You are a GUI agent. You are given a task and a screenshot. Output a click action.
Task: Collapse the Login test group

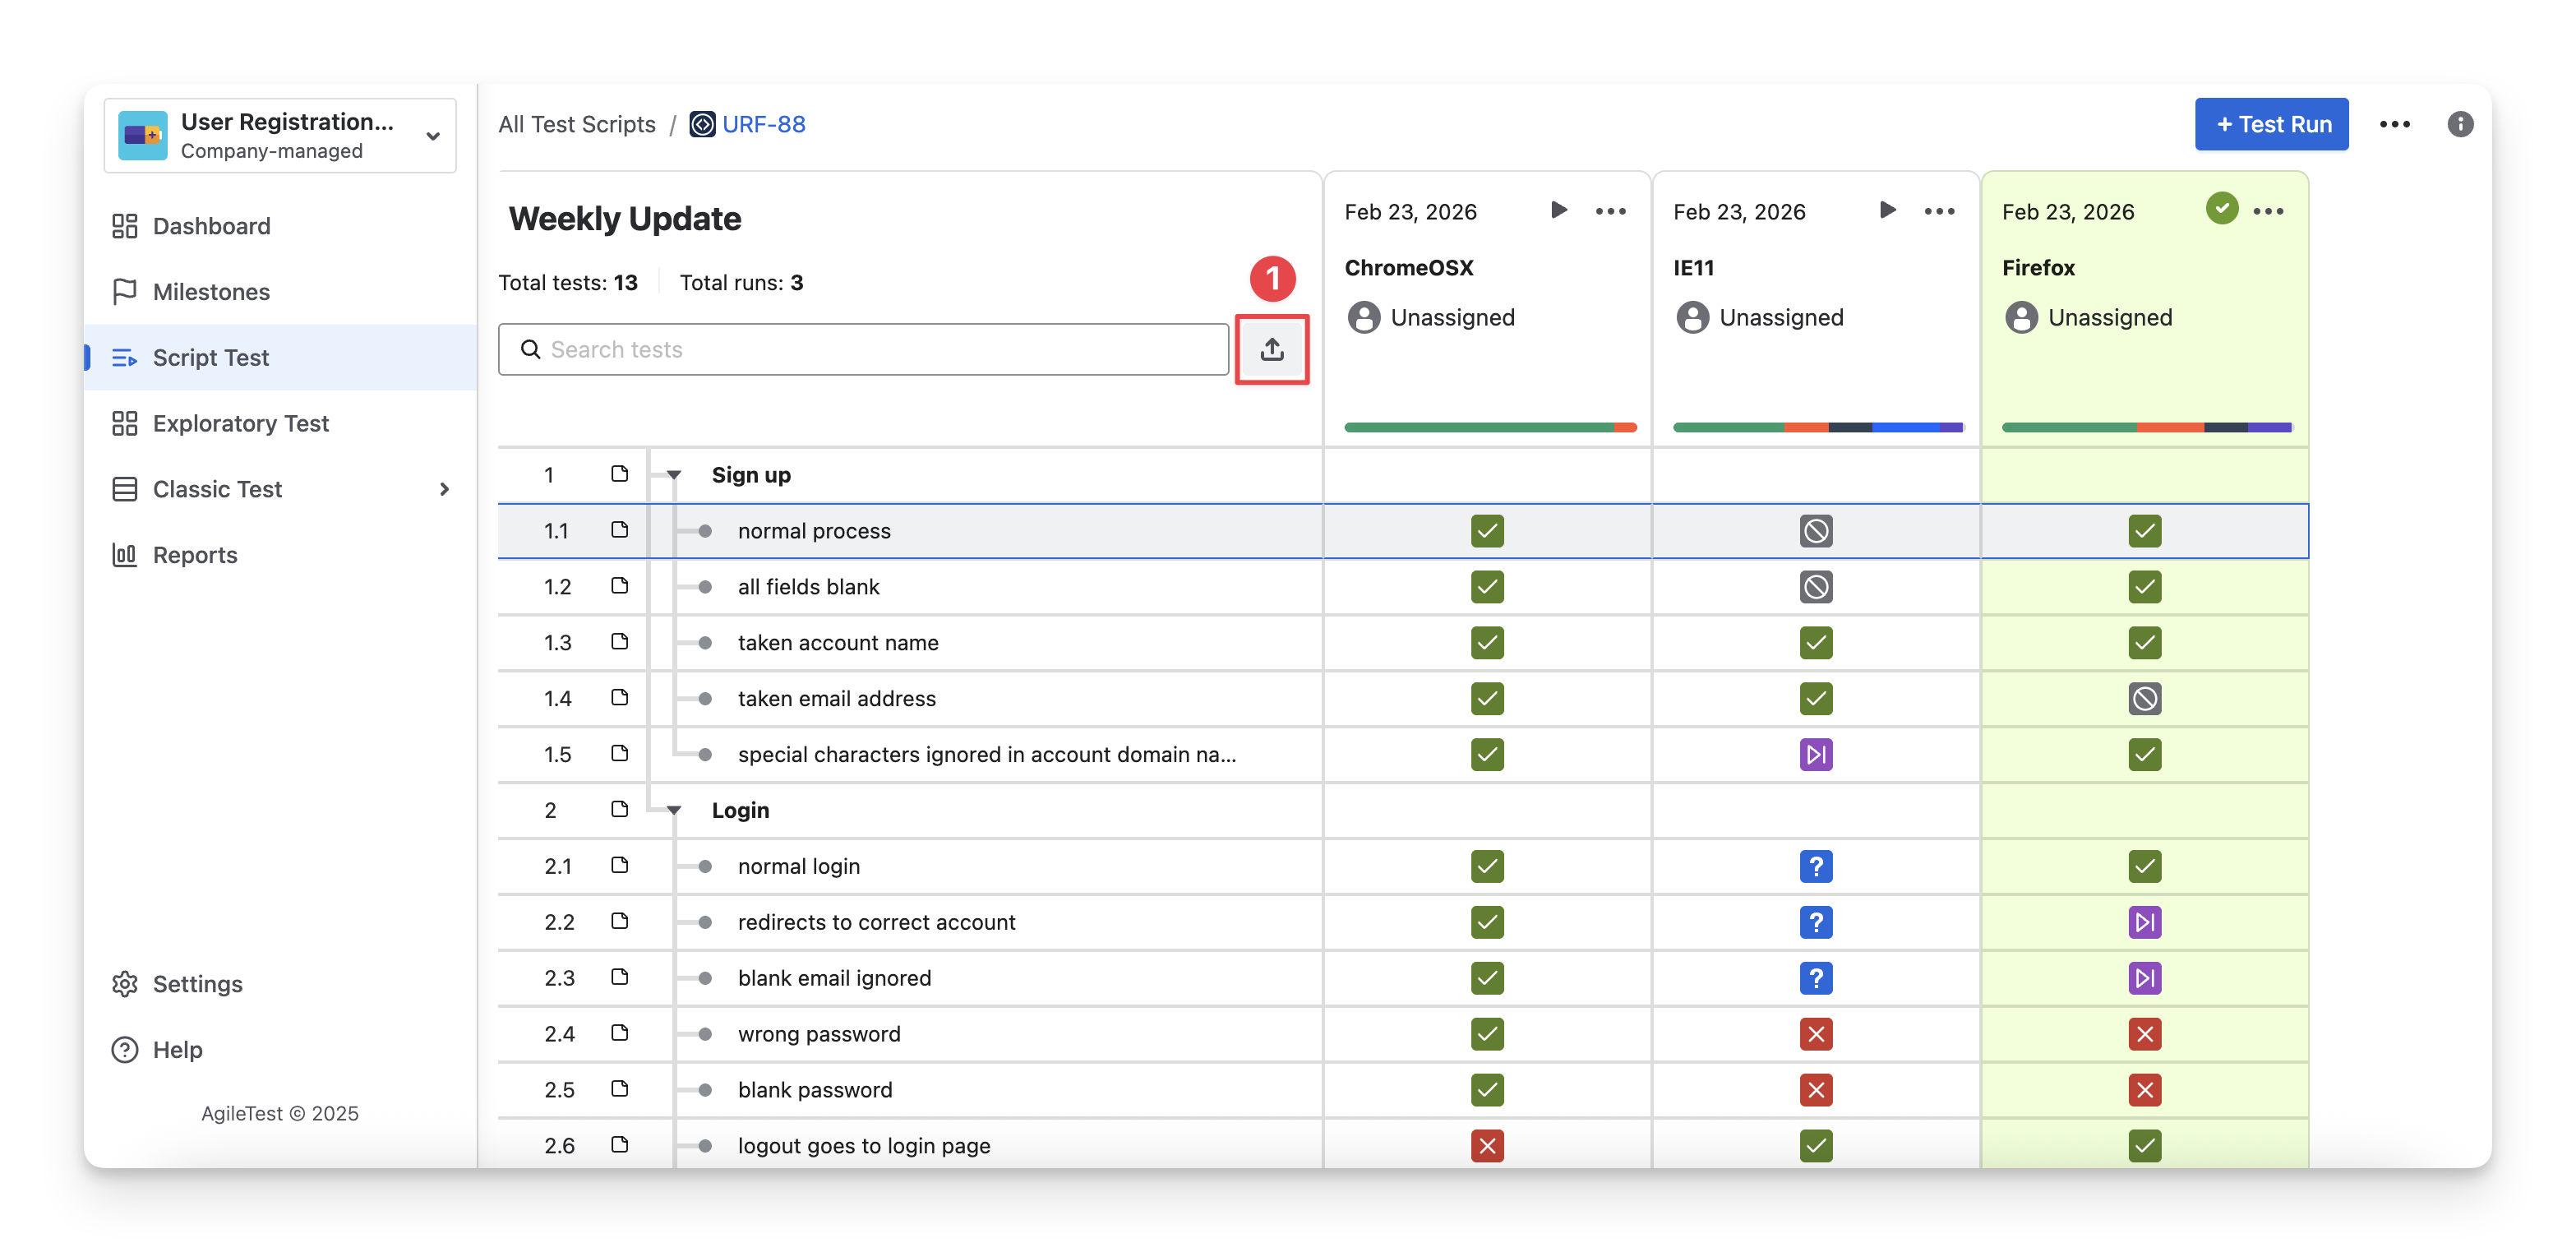(674, 810)
